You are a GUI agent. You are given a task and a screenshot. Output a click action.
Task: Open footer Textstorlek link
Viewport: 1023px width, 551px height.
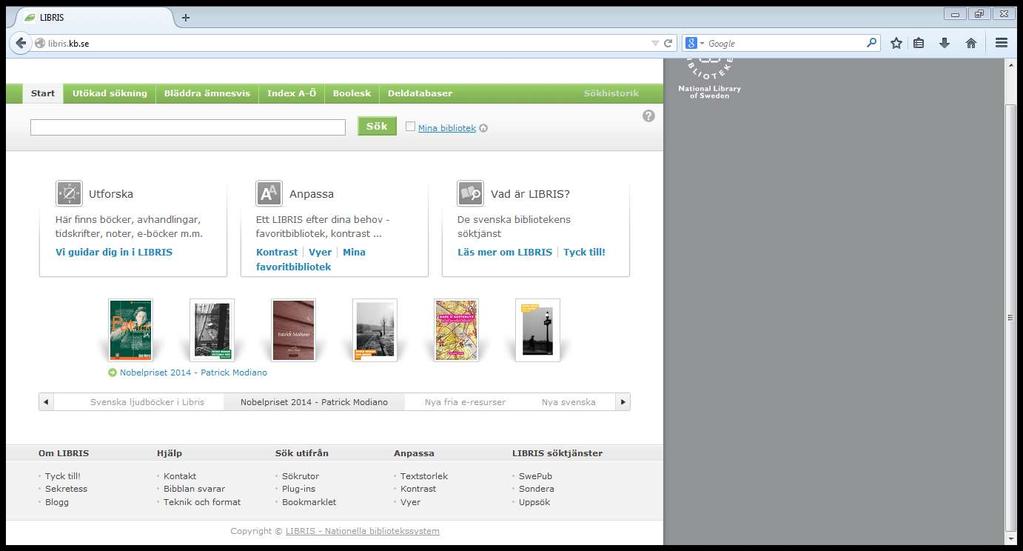point(424,477)
